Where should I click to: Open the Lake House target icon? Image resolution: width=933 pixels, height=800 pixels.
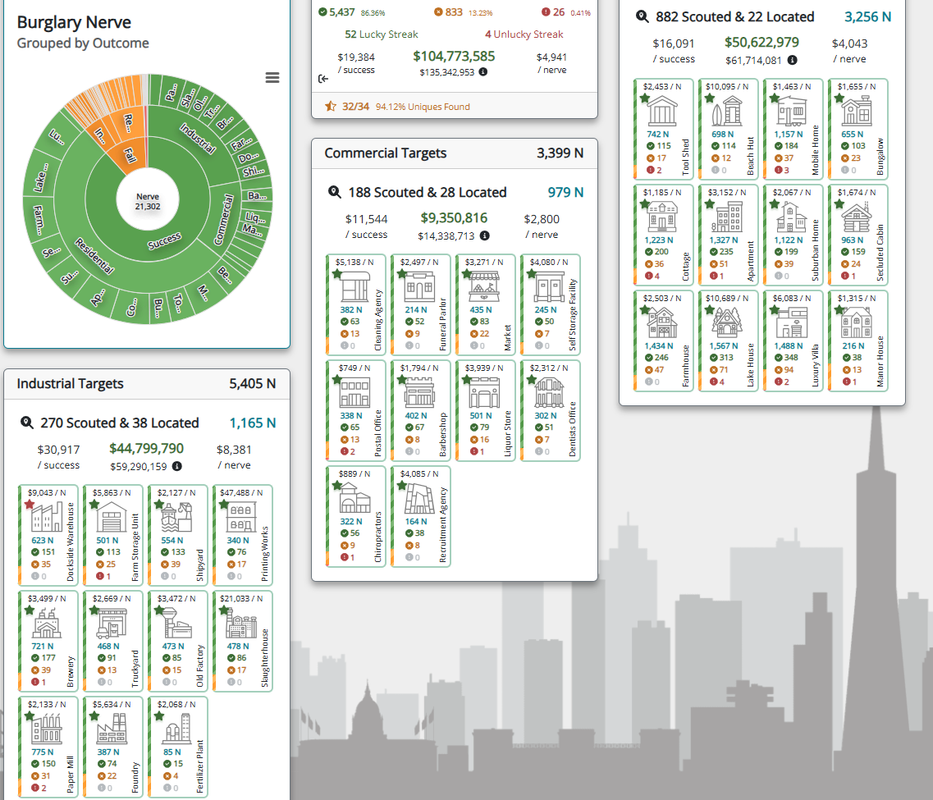tap(727, 323)
